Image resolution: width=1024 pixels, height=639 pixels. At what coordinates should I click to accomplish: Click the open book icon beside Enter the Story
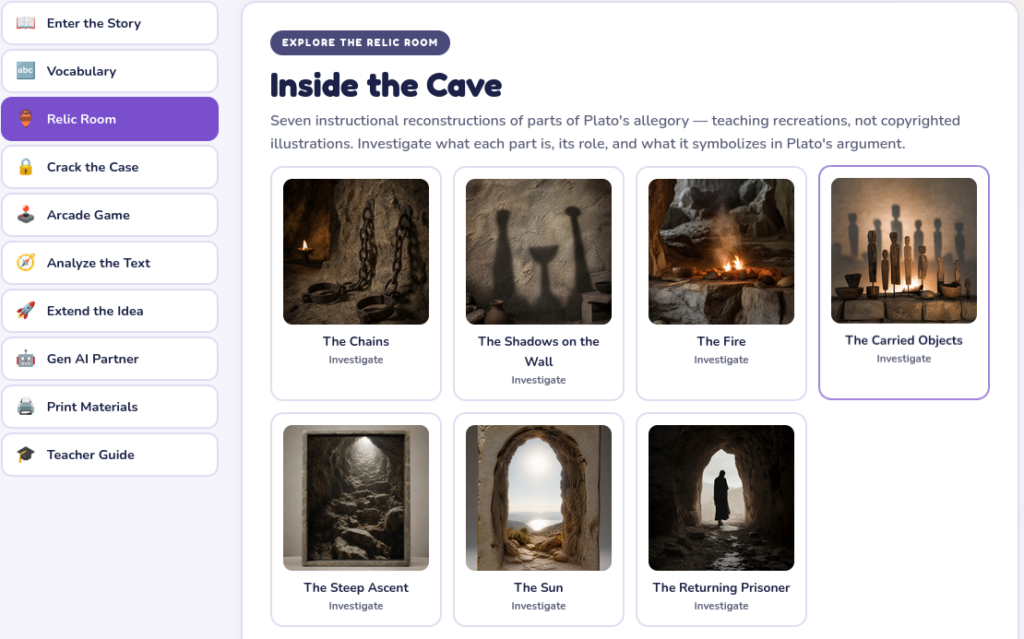25,23
